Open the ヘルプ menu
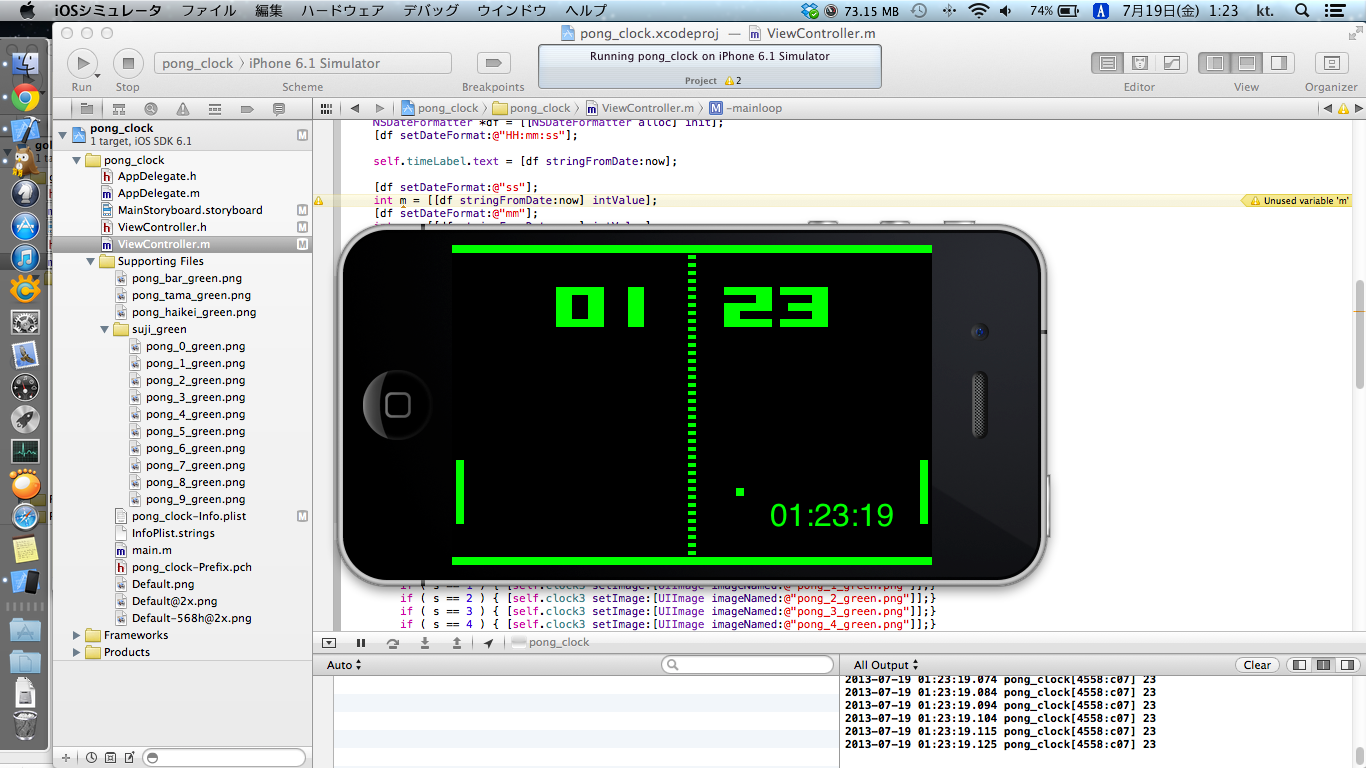 (x=586, y=11)
